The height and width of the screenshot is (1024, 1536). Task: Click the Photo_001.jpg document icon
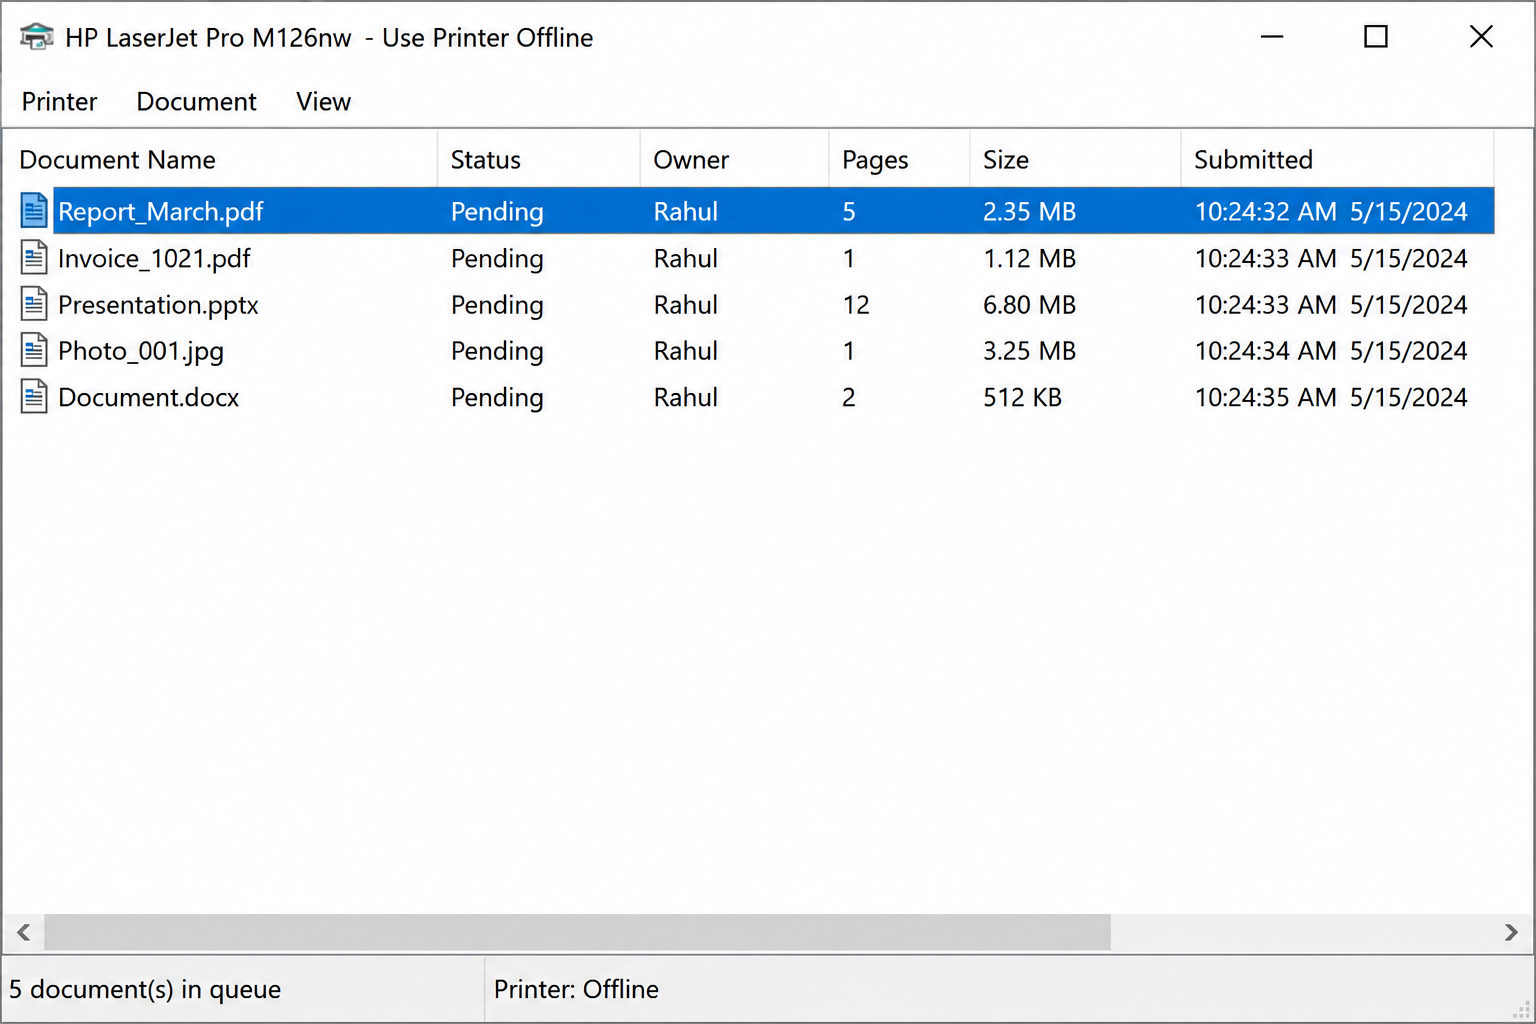34,351
